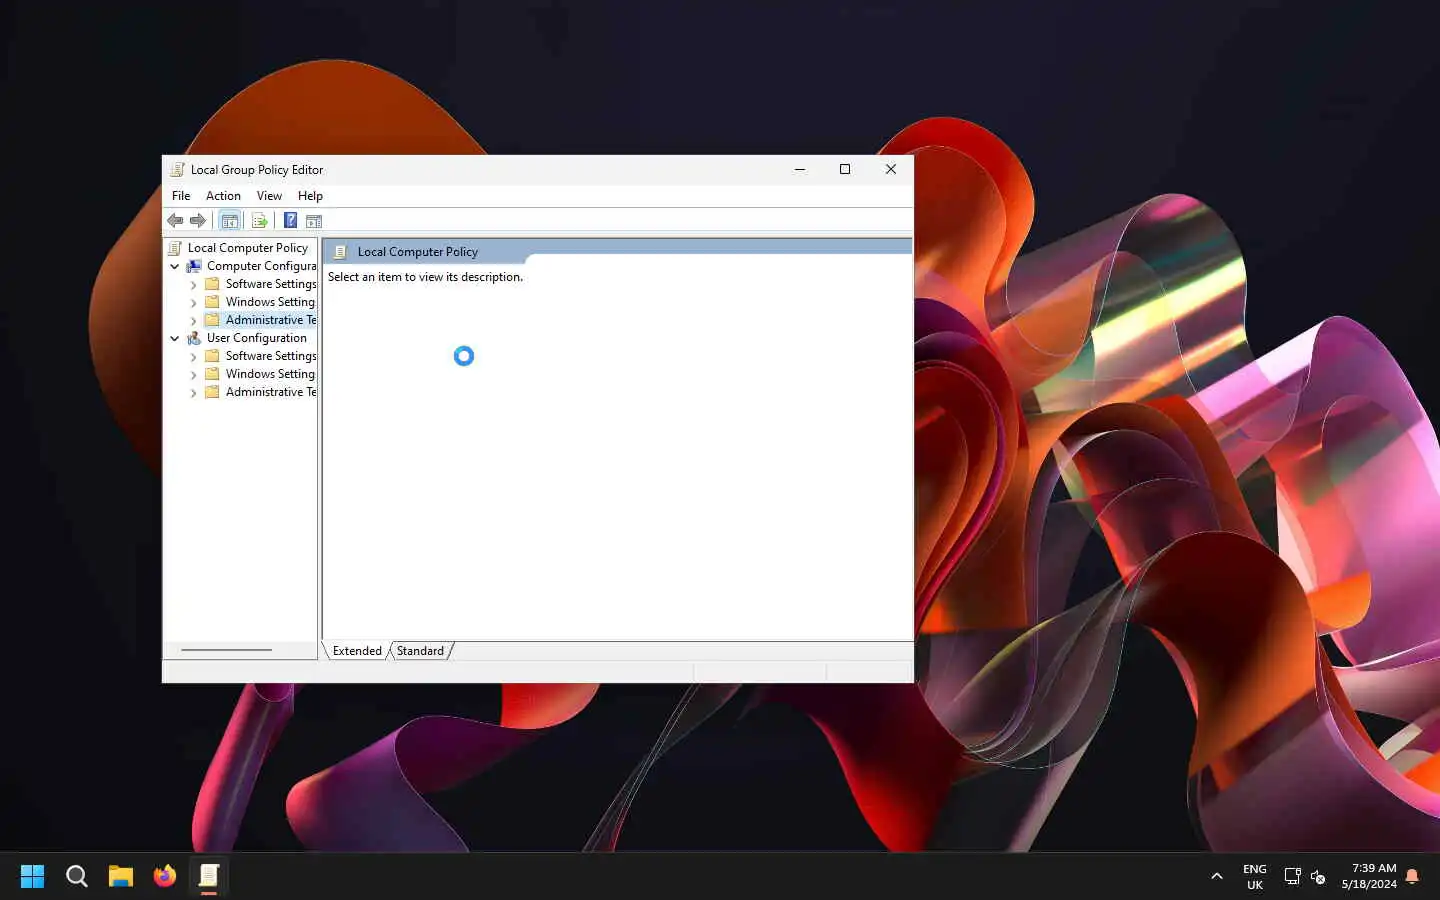This screenshot has height=900, width=1440.
Task: Collapse the User Configuration node
Action: click(x=175, y=338)
